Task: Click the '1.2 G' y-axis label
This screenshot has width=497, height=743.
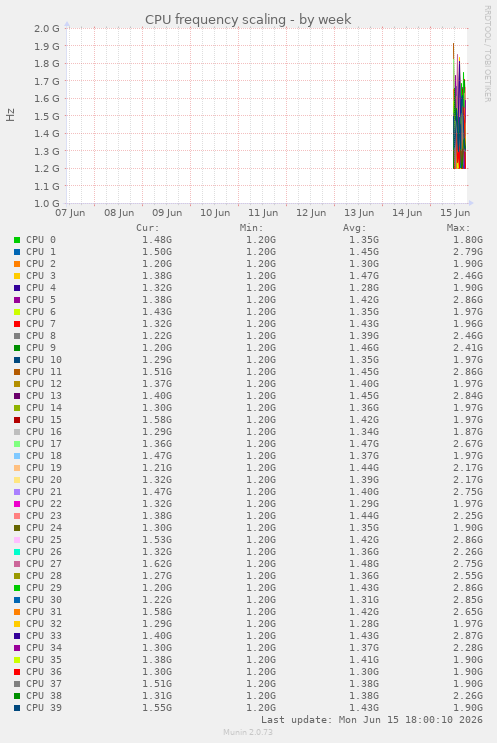Action: [46, 169]
